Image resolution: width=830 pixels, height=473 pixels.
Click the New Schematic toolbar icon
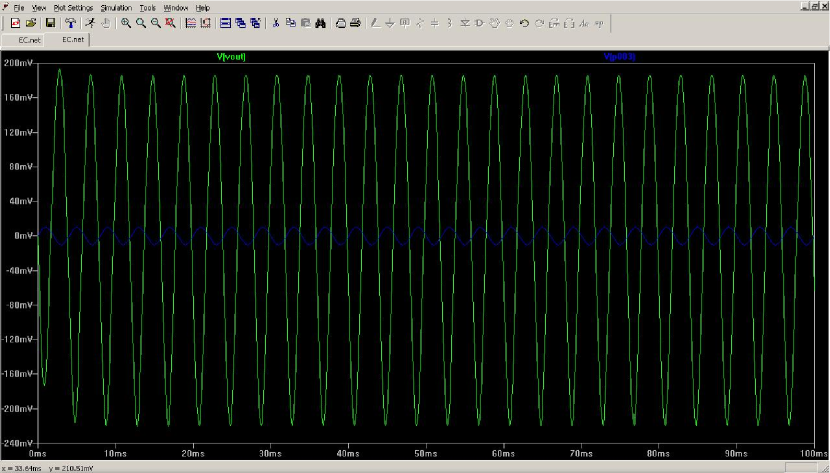13,22
